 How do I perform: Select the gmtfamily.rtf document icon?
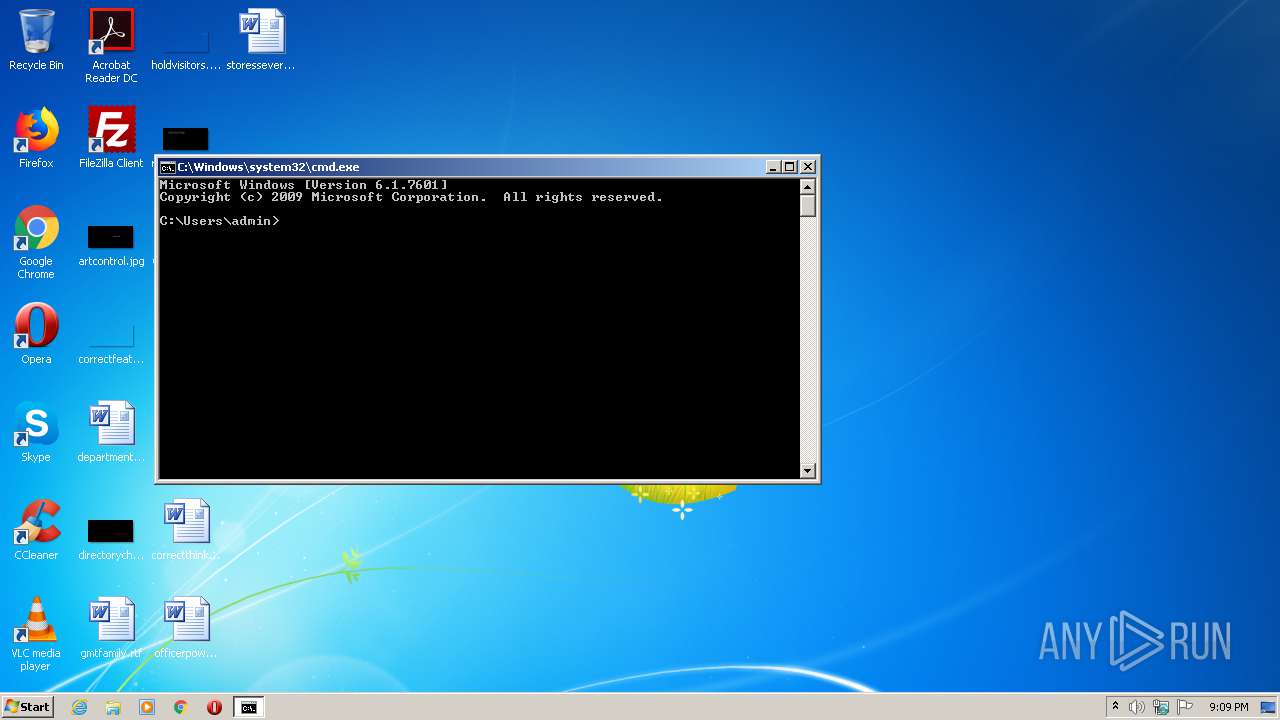111,628
